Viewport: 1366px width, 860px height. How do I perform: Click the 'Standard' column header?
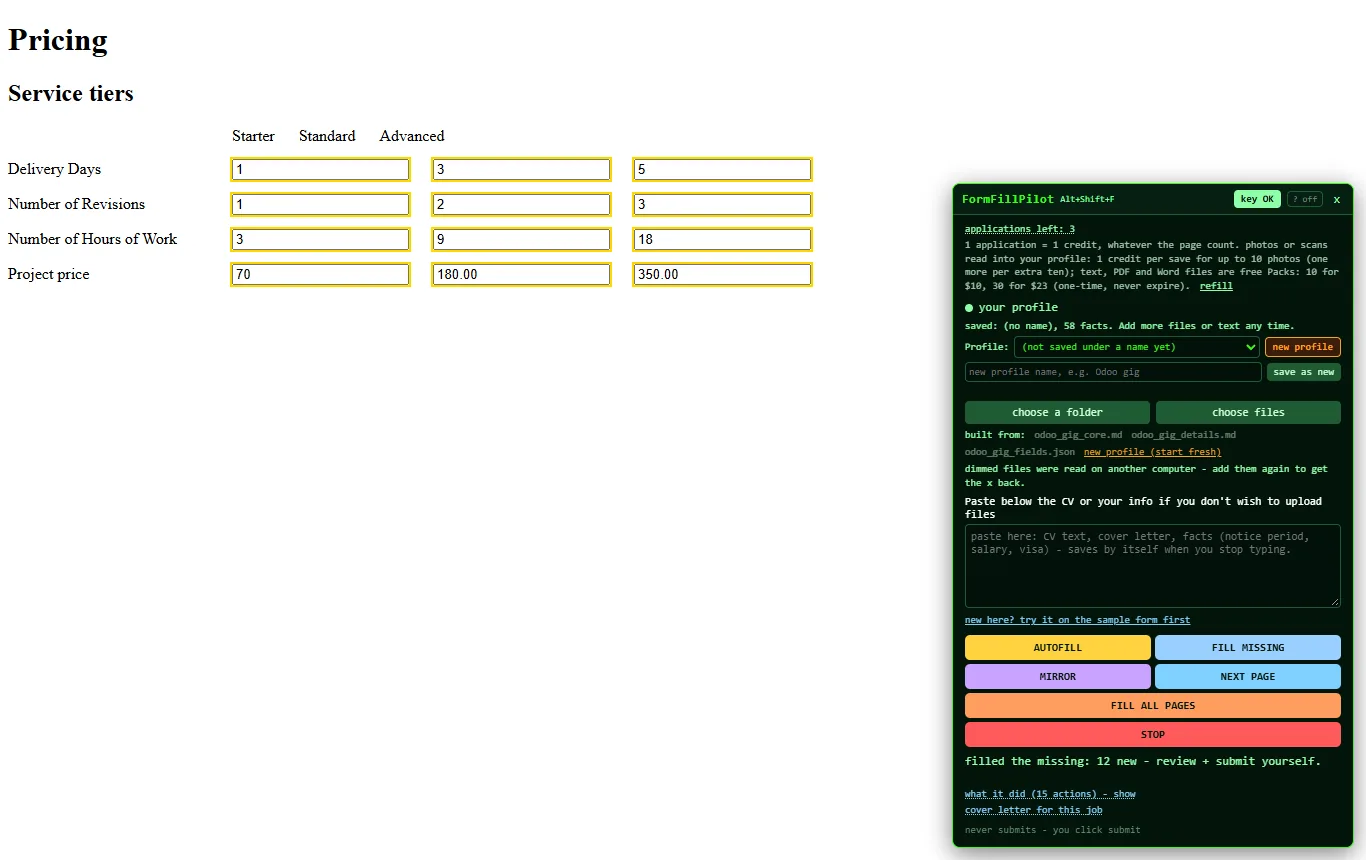click(x=327, y=136)
